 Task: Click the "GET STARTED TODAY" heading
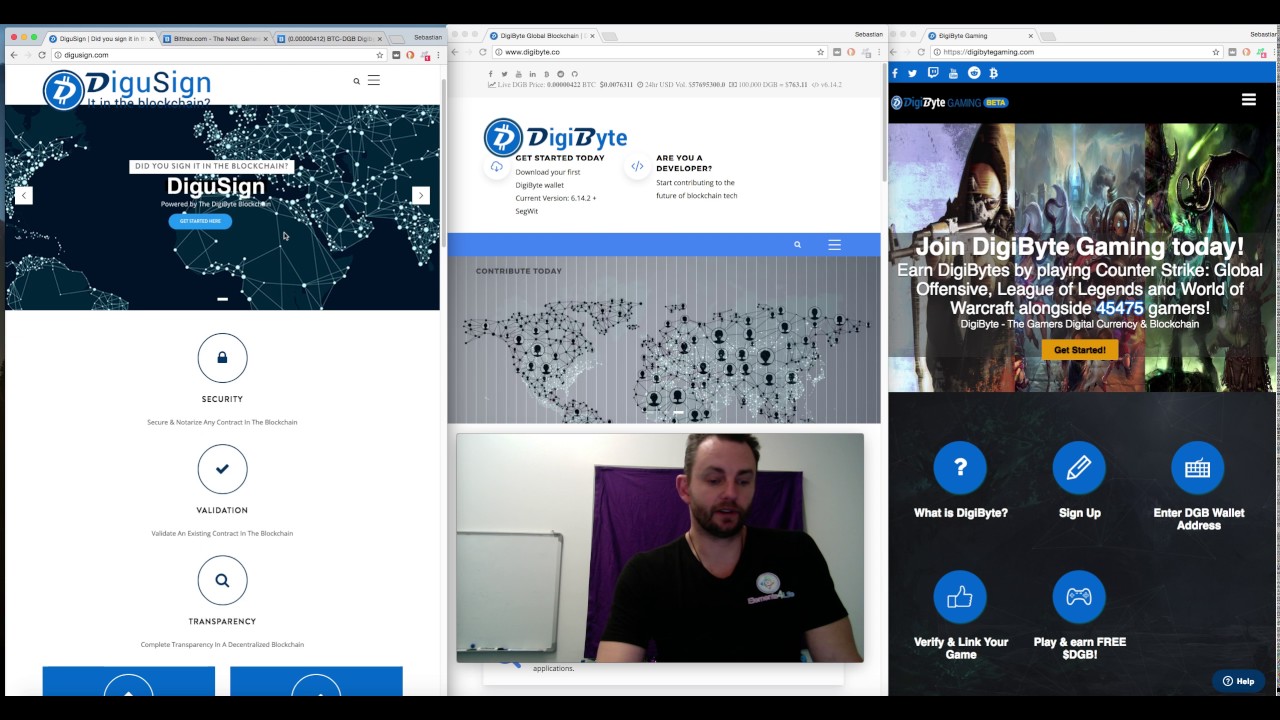(x=560, y=158)
